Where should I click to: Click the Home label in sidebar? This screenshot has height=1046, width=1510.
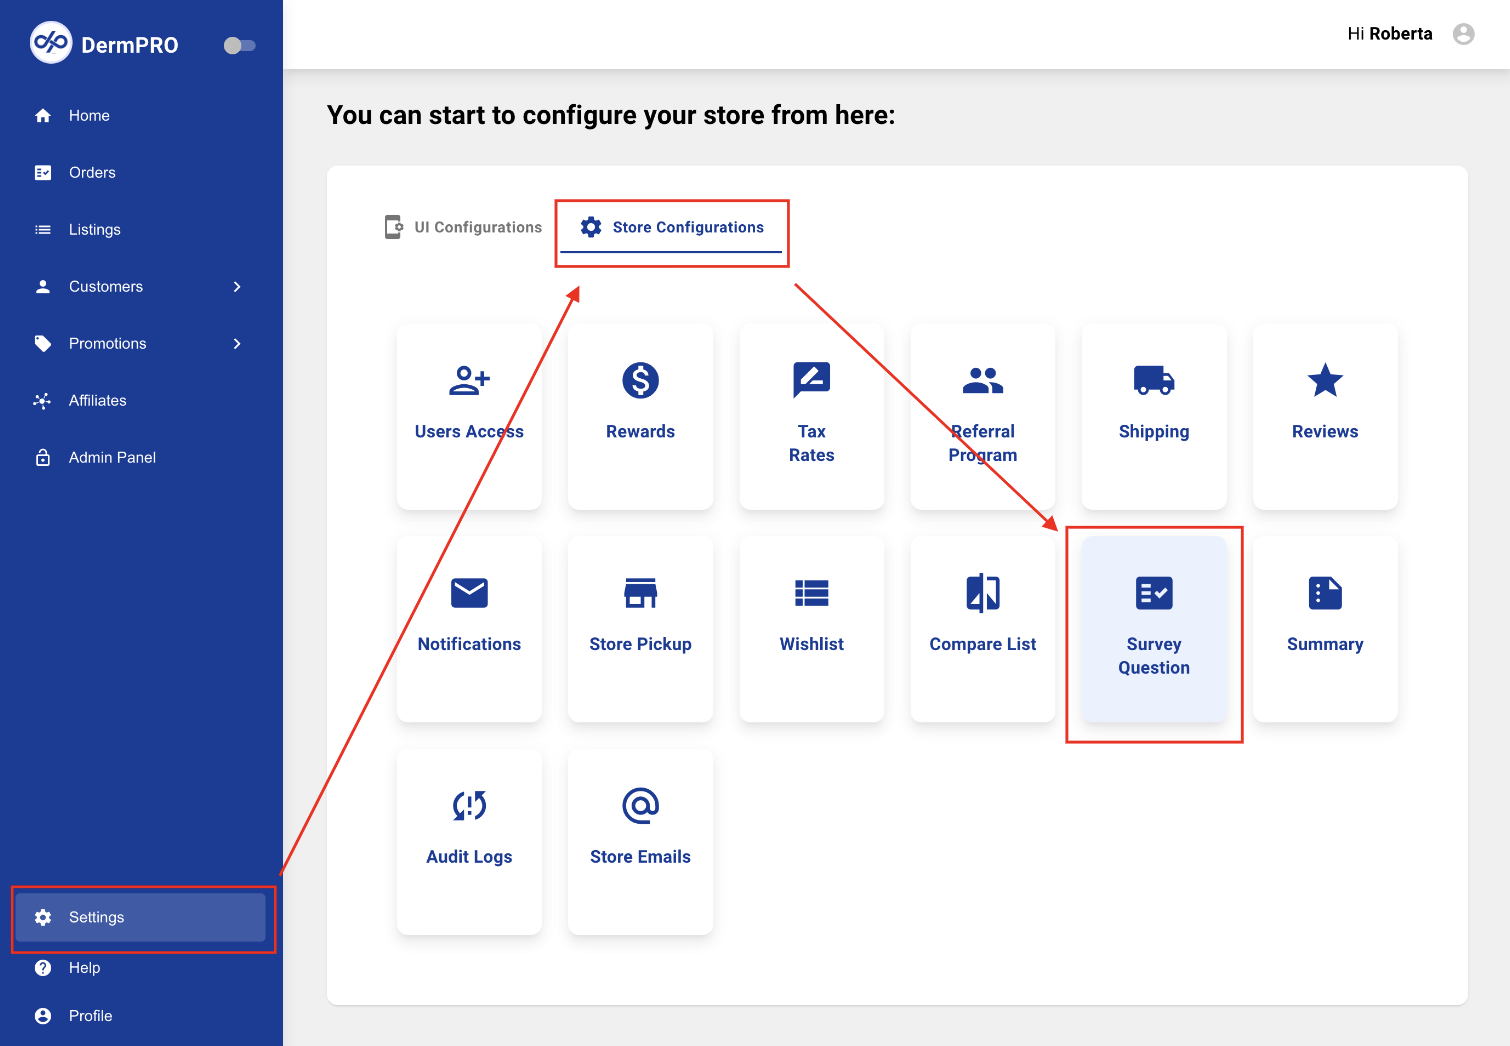(89, 116)
